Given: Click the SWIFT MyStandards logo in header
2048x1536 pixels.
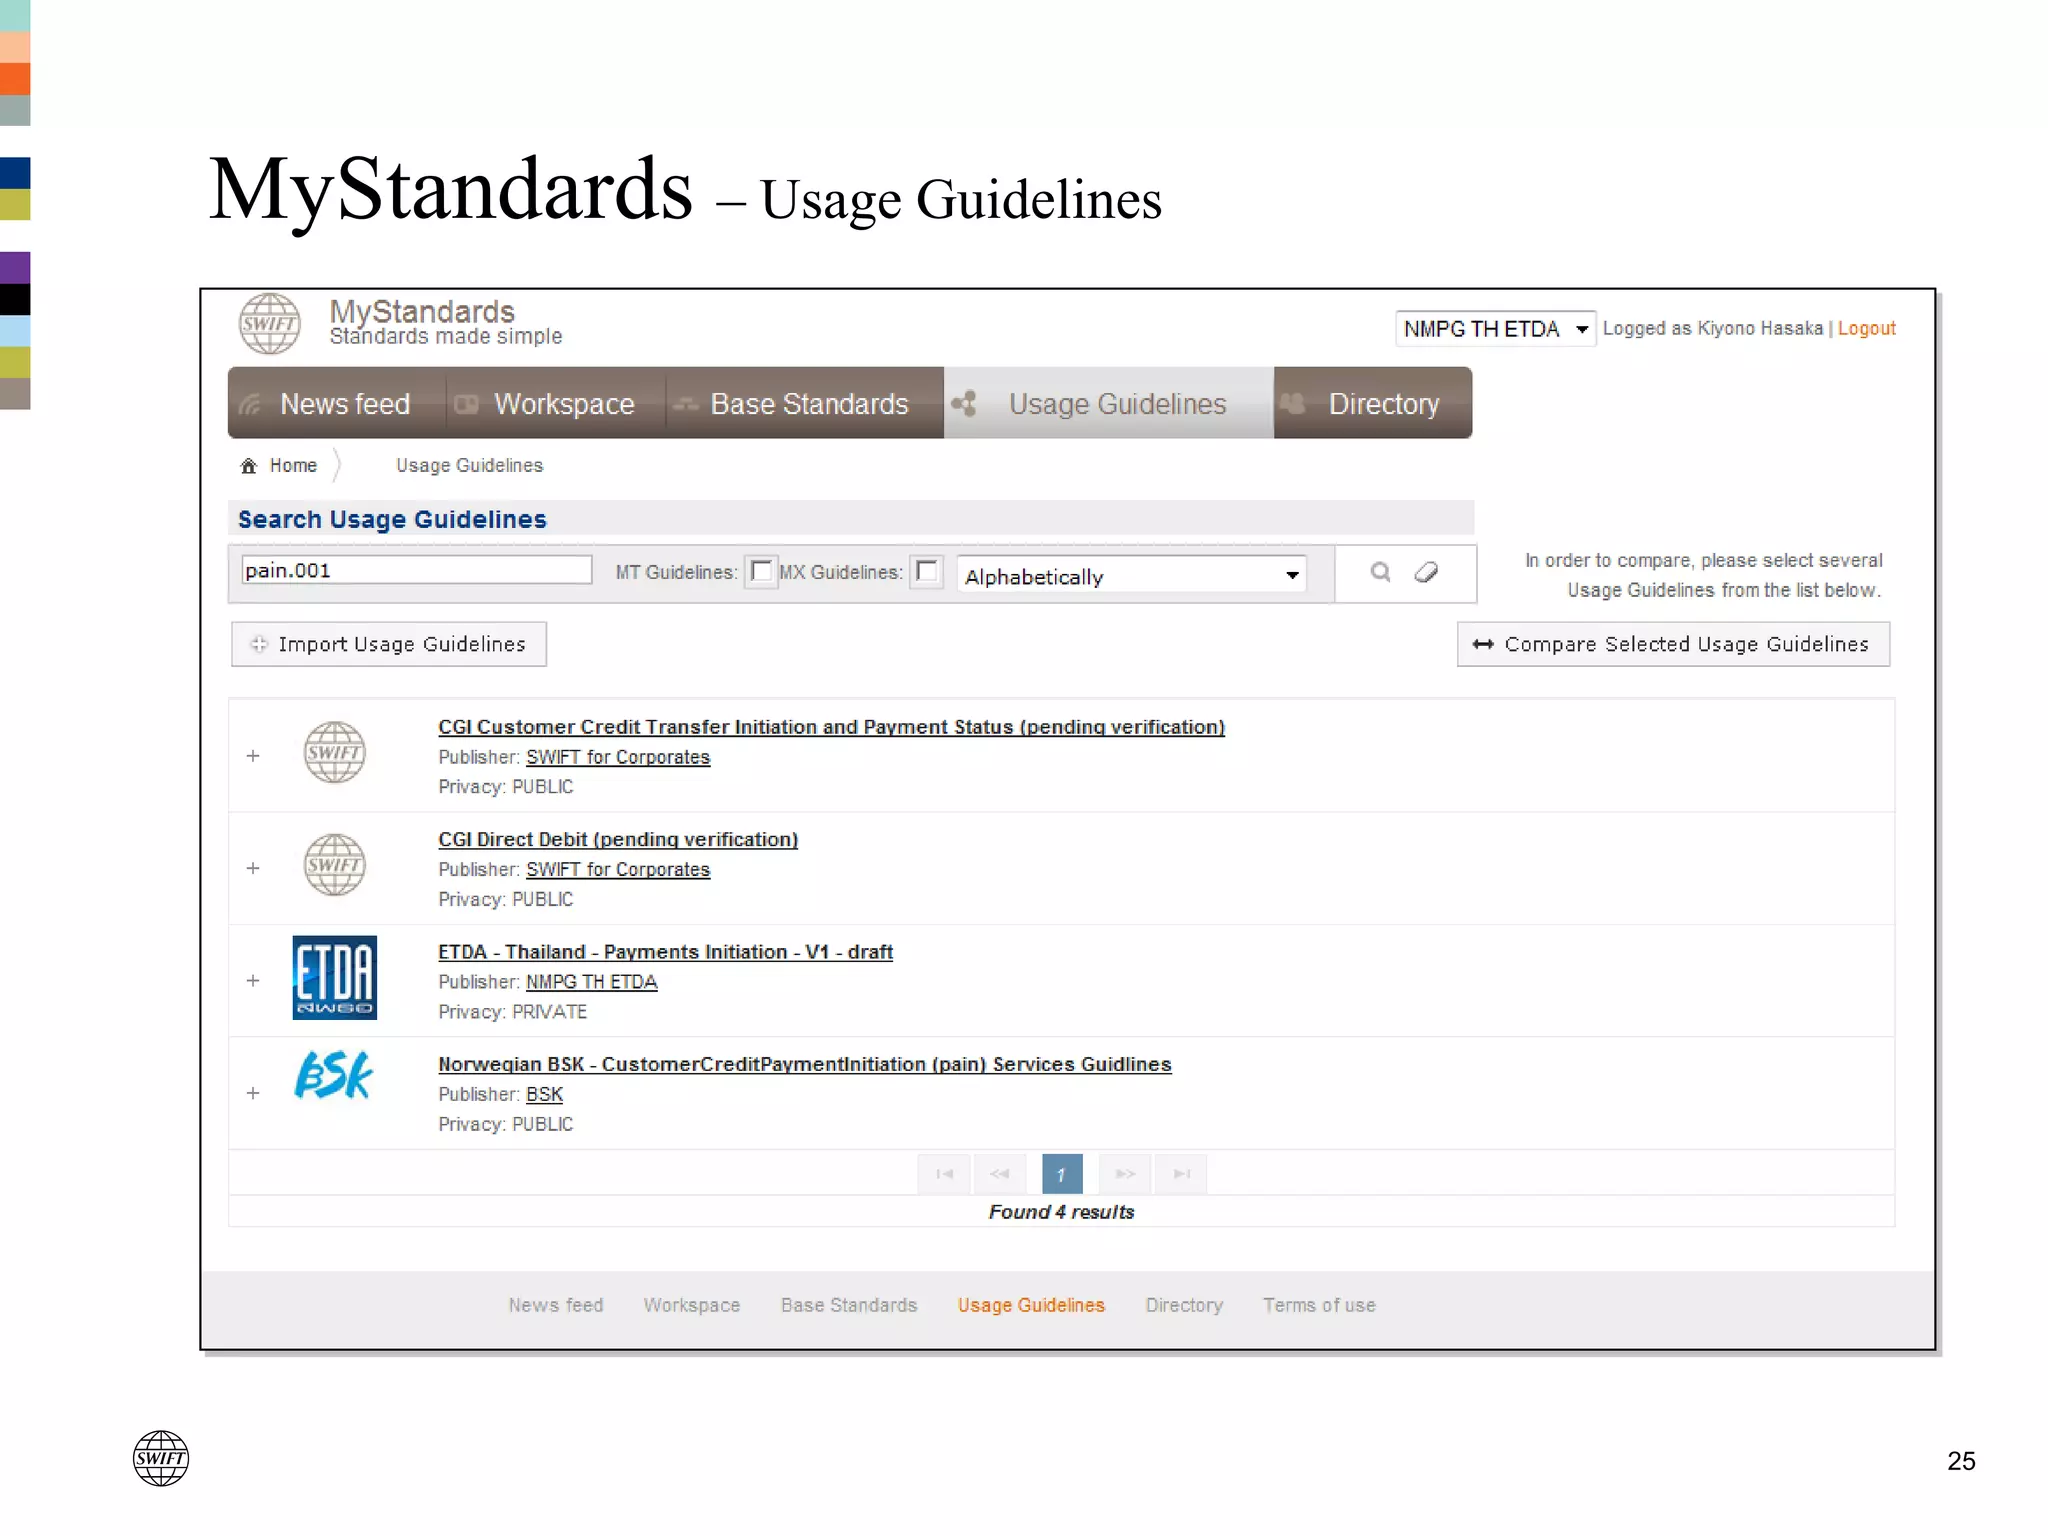Looking at the screenshot, I should coord(270,323).
